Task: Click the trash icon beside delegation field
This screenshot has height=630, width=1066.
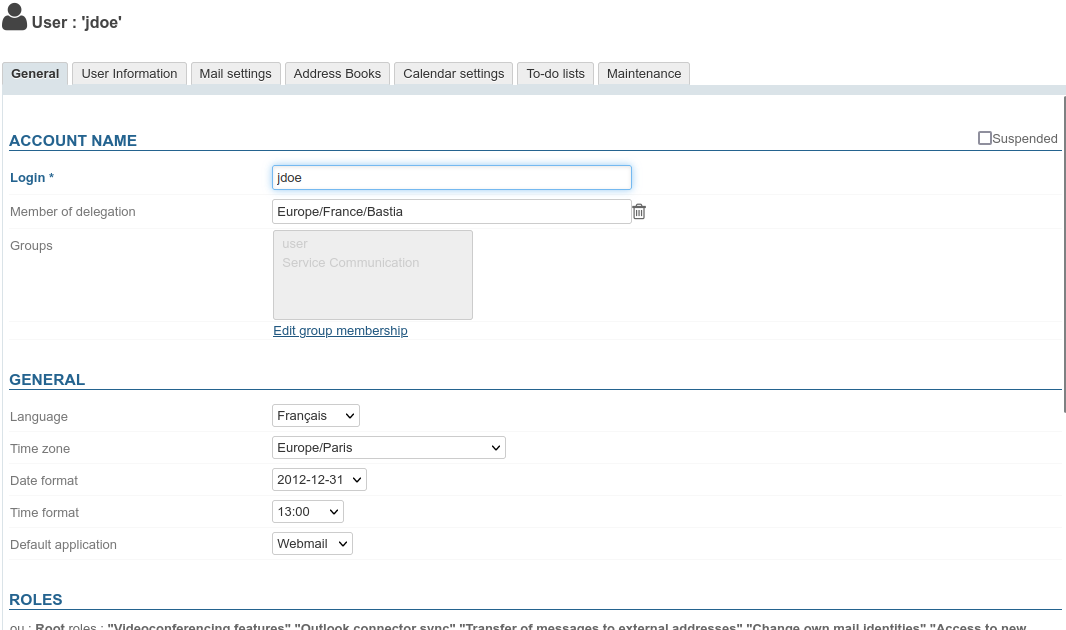Action: (639, 212)
